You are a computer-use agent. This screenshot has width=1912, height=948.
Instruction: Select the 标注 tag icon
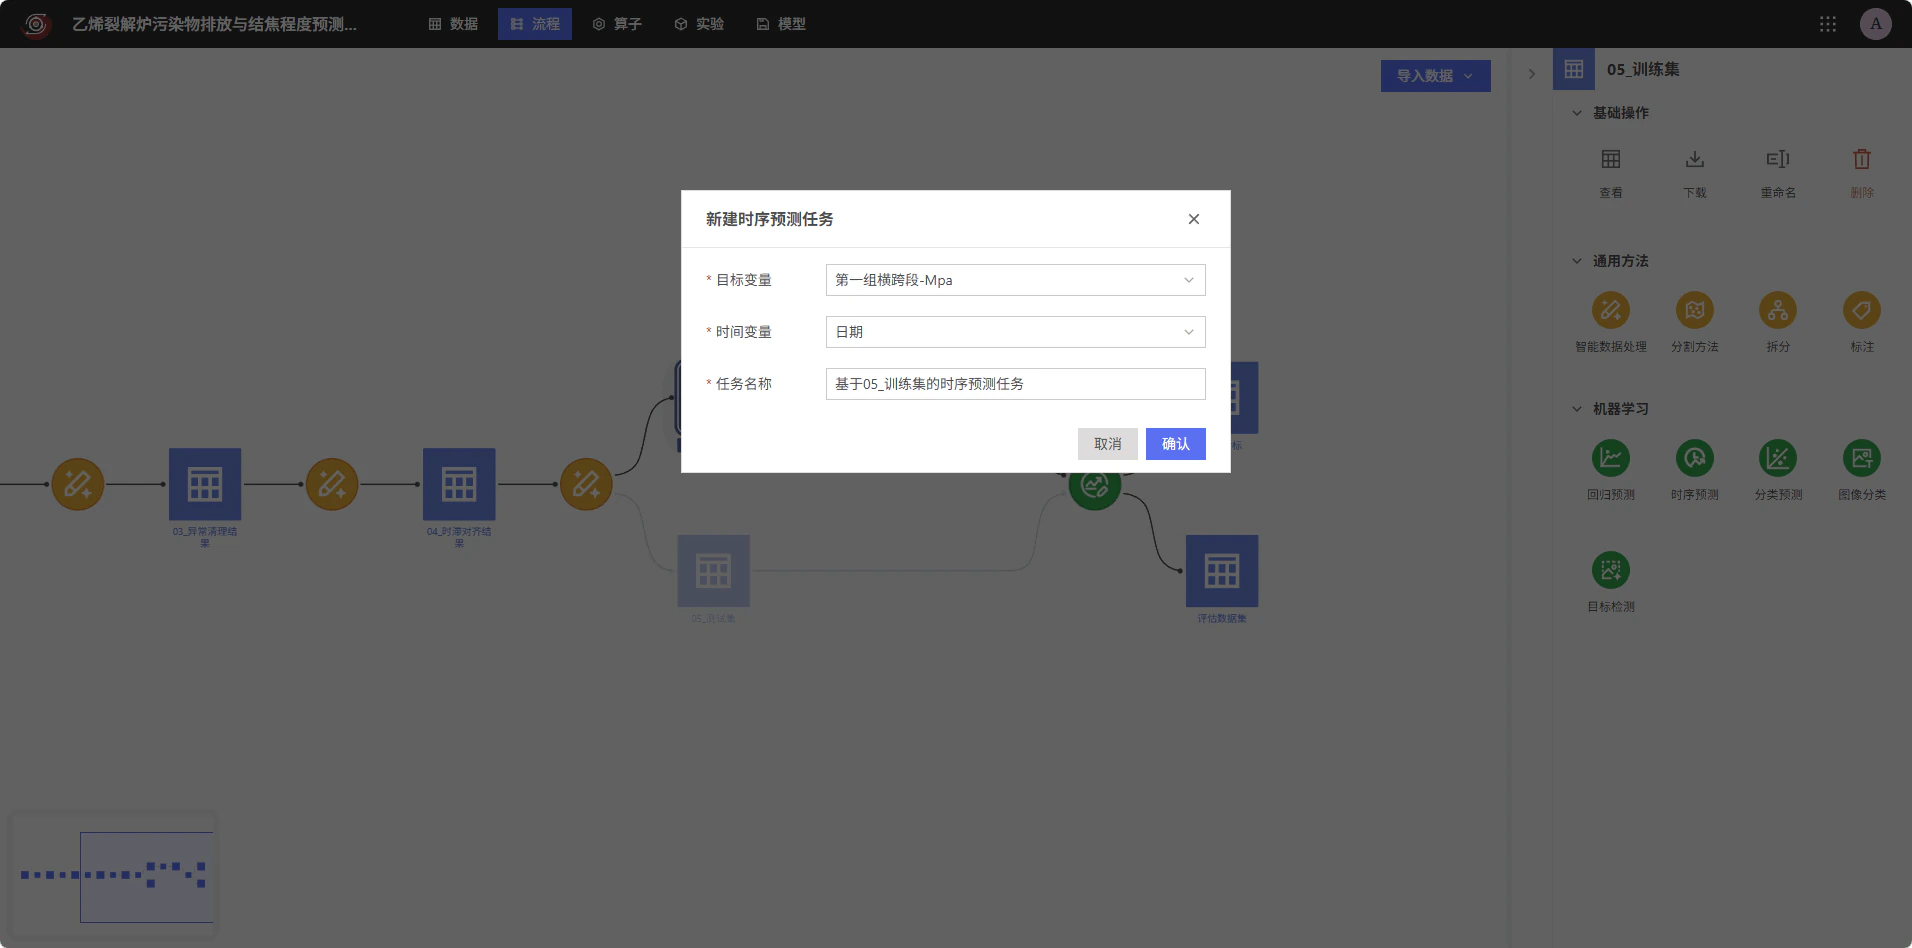tap(1862, 310)
